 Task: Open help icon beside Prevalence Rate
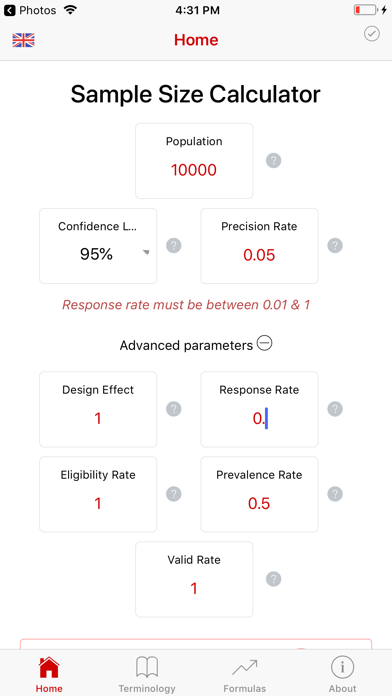pos(335,494)
